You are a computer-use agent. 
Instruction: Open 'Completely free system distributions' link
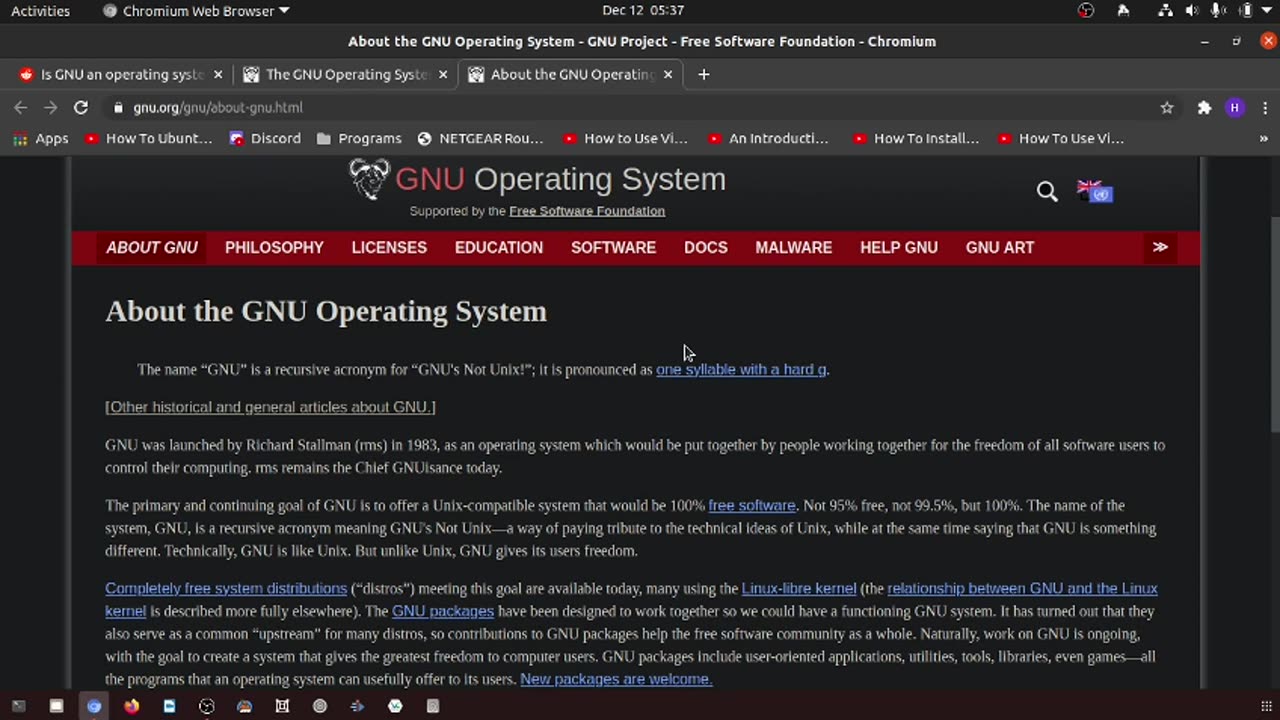click(x=226, y=589)
